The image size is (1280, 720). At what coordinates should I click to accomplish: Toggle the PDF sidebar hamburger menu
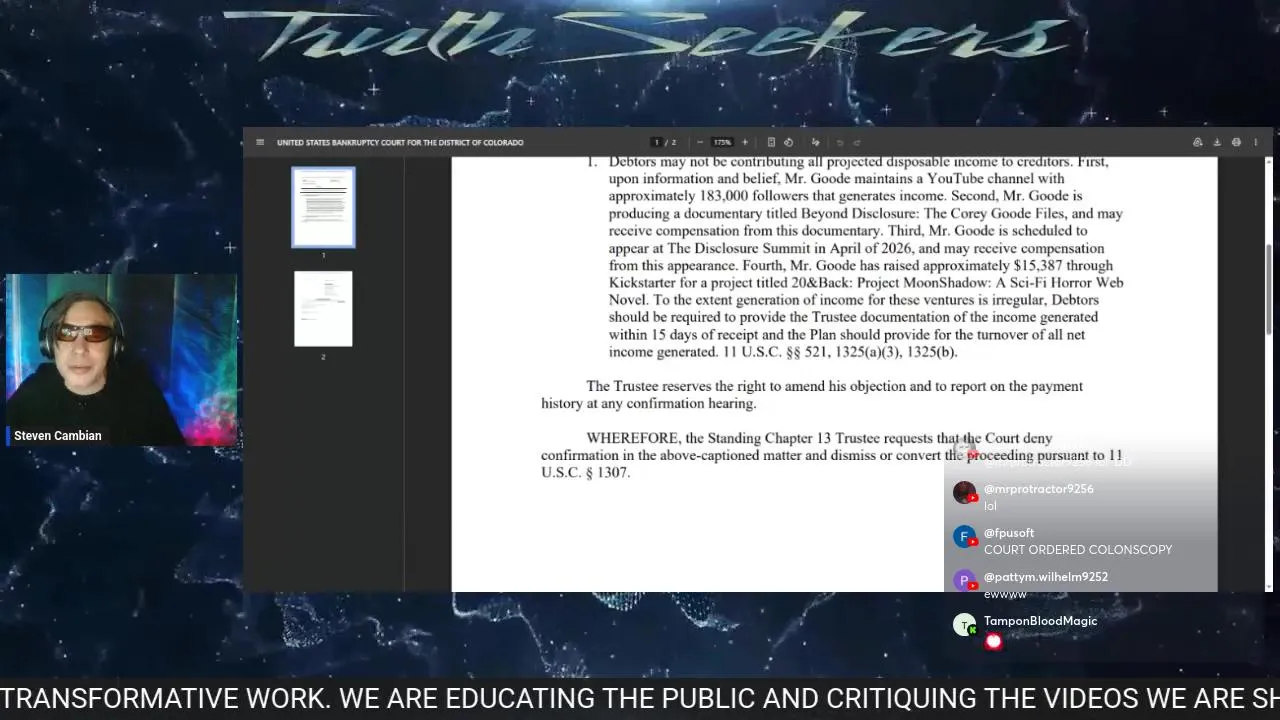[260, 142]
